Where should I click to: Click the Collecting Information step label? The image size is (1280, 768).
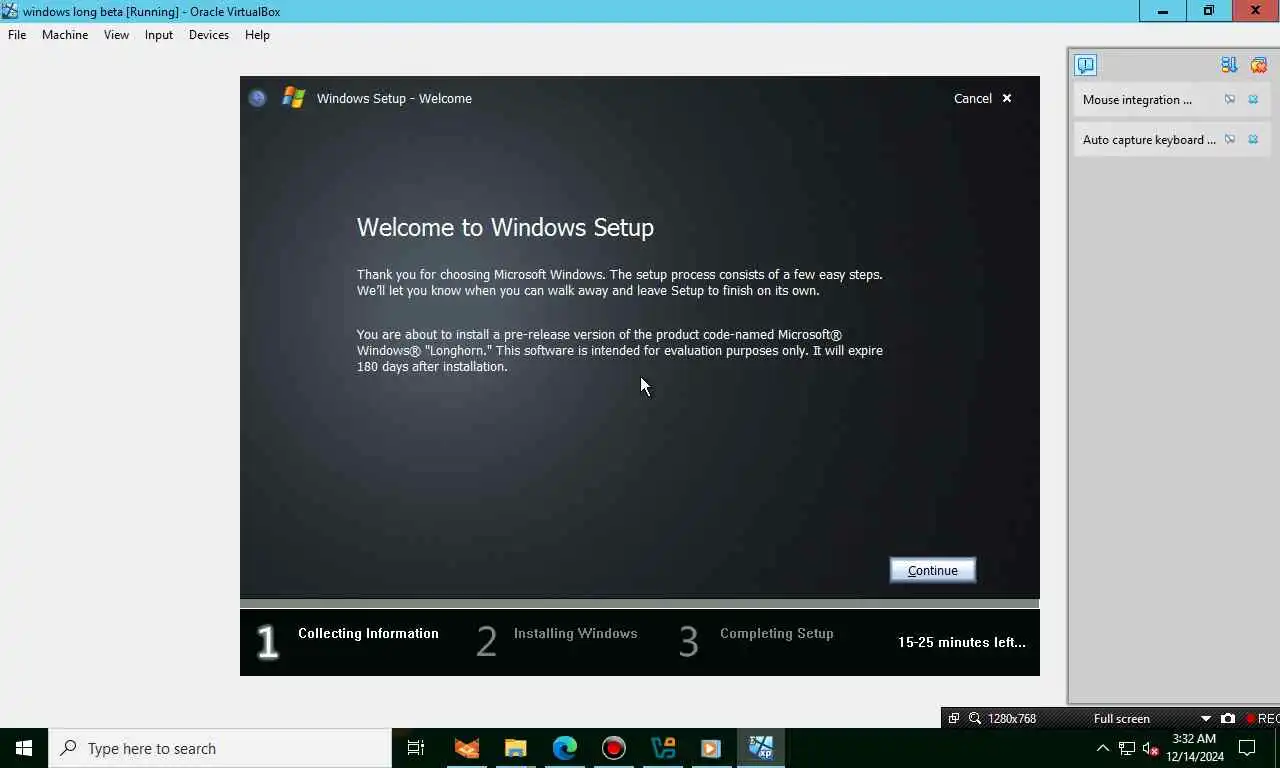coord(368,633)
